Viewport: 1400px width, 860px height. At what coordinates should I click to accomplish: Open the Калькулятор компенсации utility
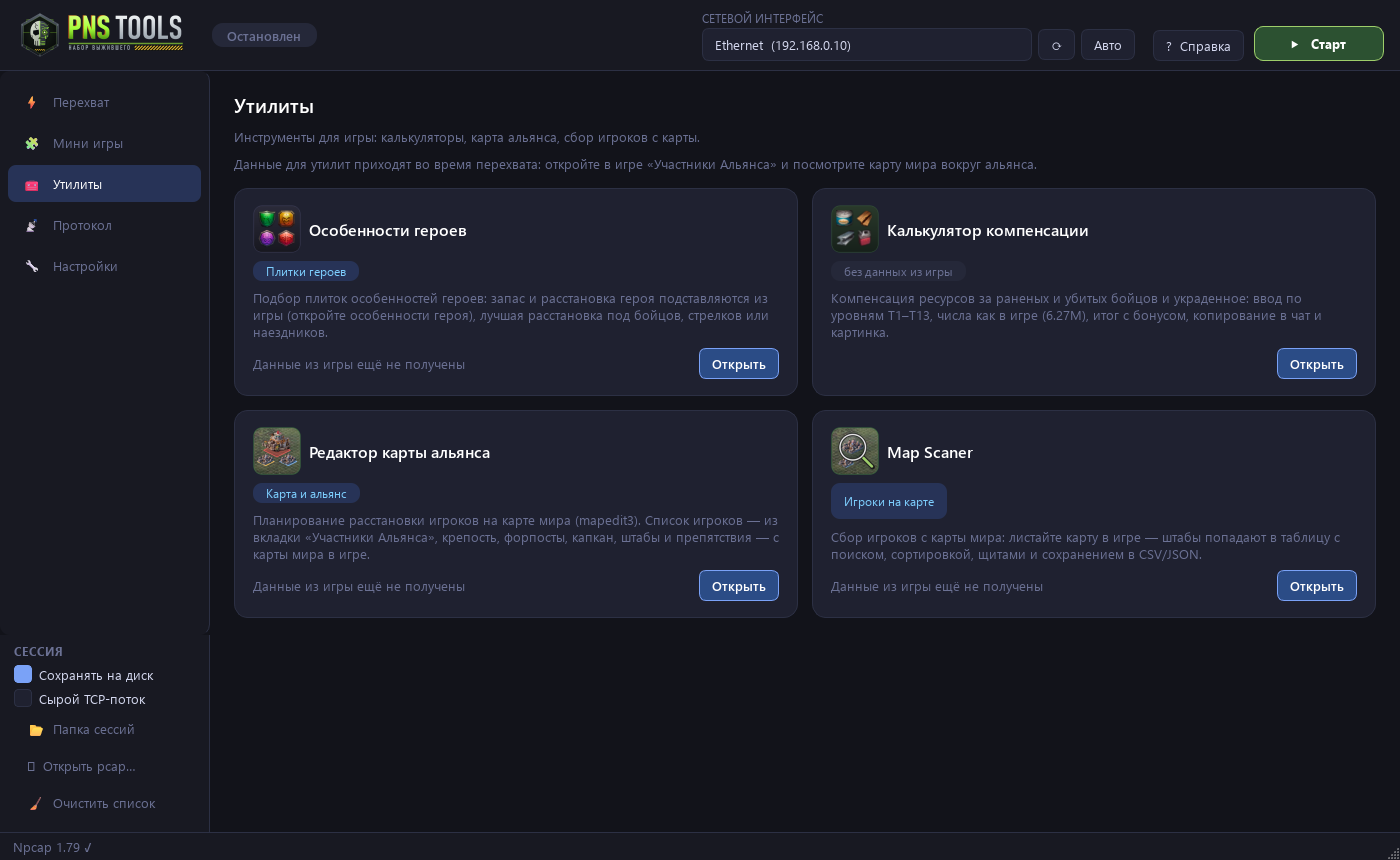pos(1317,364)
